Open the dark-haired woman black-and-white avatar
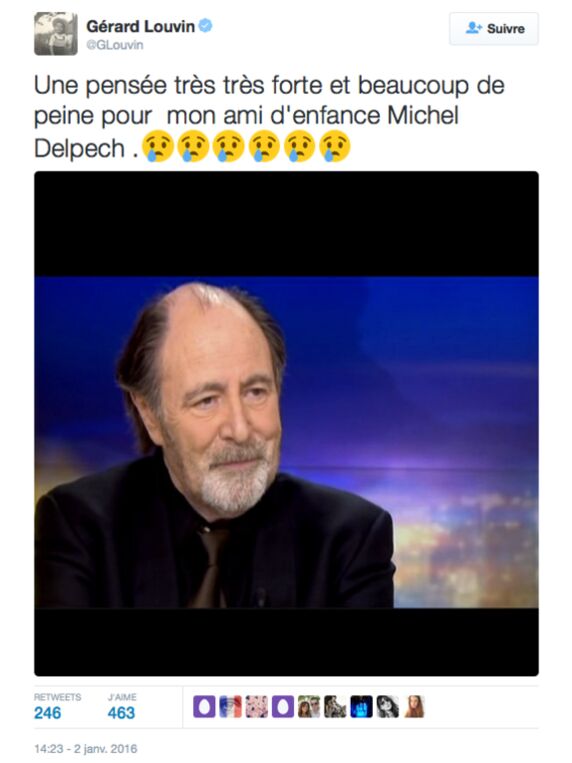Screen dimensions: 572x763 click(388, 707)
